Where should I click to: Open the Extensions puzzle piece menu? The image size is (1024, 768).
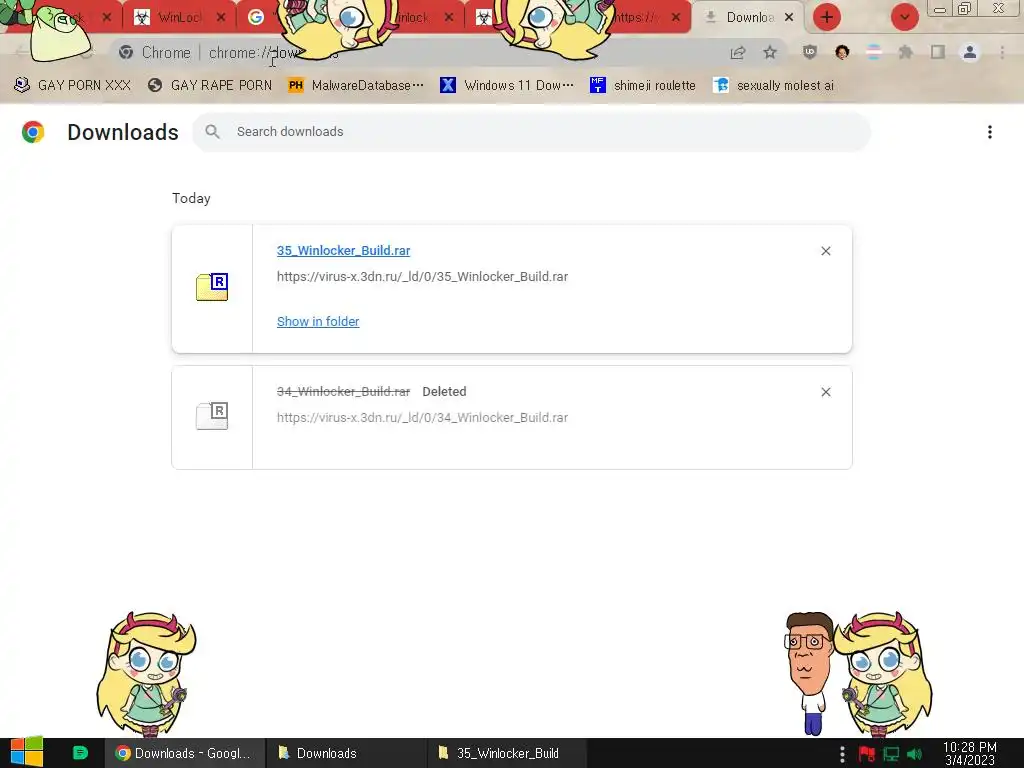click(x=905, y=52)
